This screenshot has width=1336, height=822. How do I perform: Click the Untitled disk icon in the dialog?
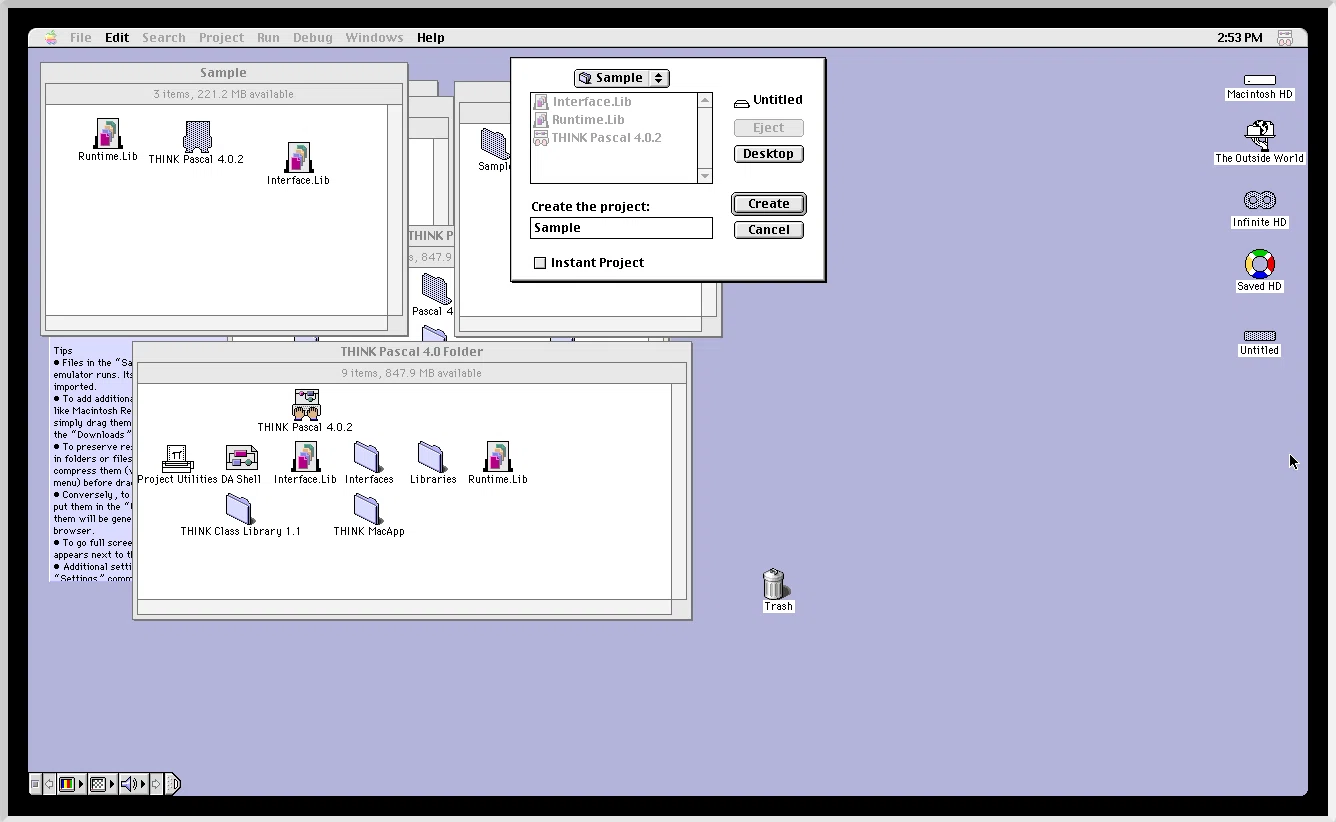click(x=741, y=101)
